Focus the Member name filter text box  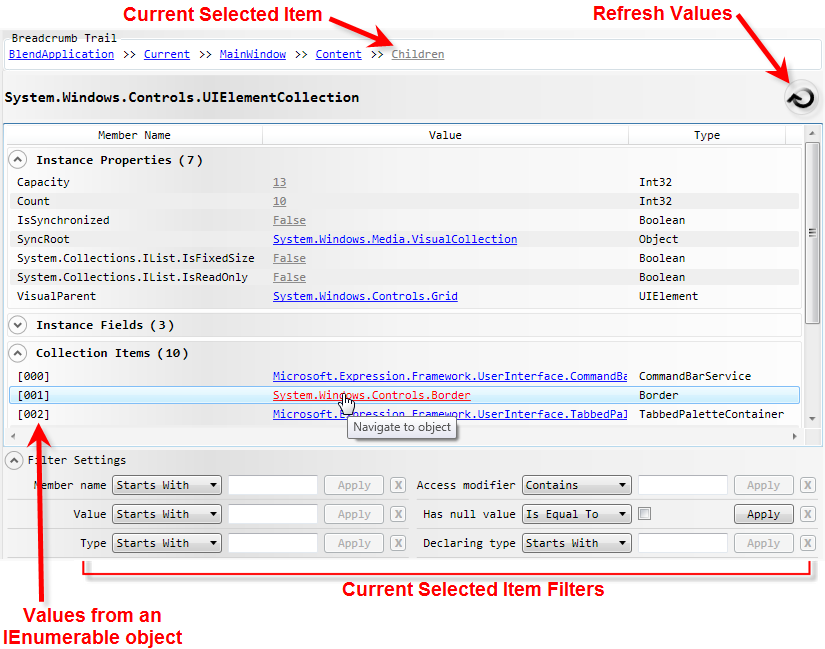pyautogui.click(x=273, y=485)
